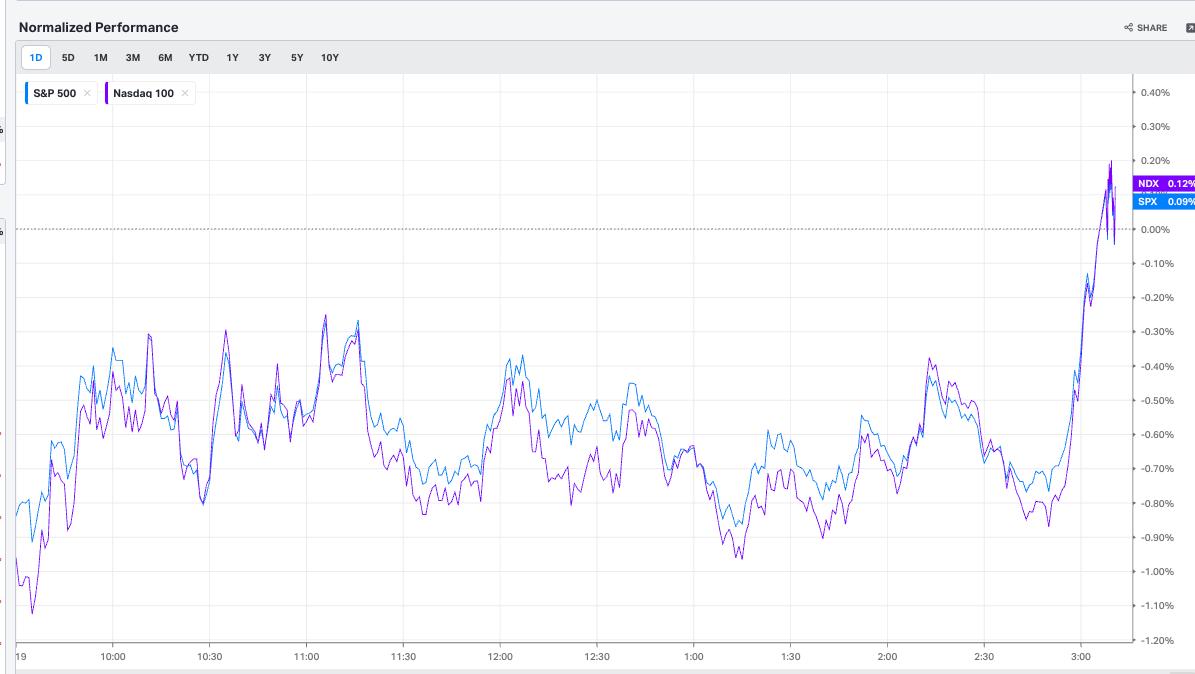Select the 1D time range tab
The width and height of the screenshot is (1195, 674).
pos(36,58)
